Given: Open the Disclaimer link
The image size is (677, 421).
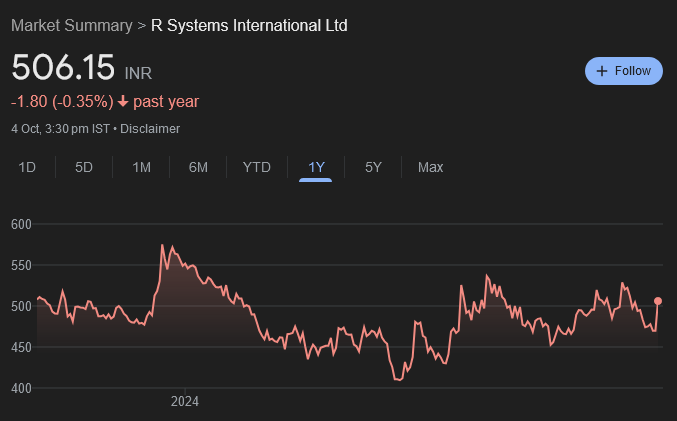Looking at the screenshot, I should coord(150,129).
